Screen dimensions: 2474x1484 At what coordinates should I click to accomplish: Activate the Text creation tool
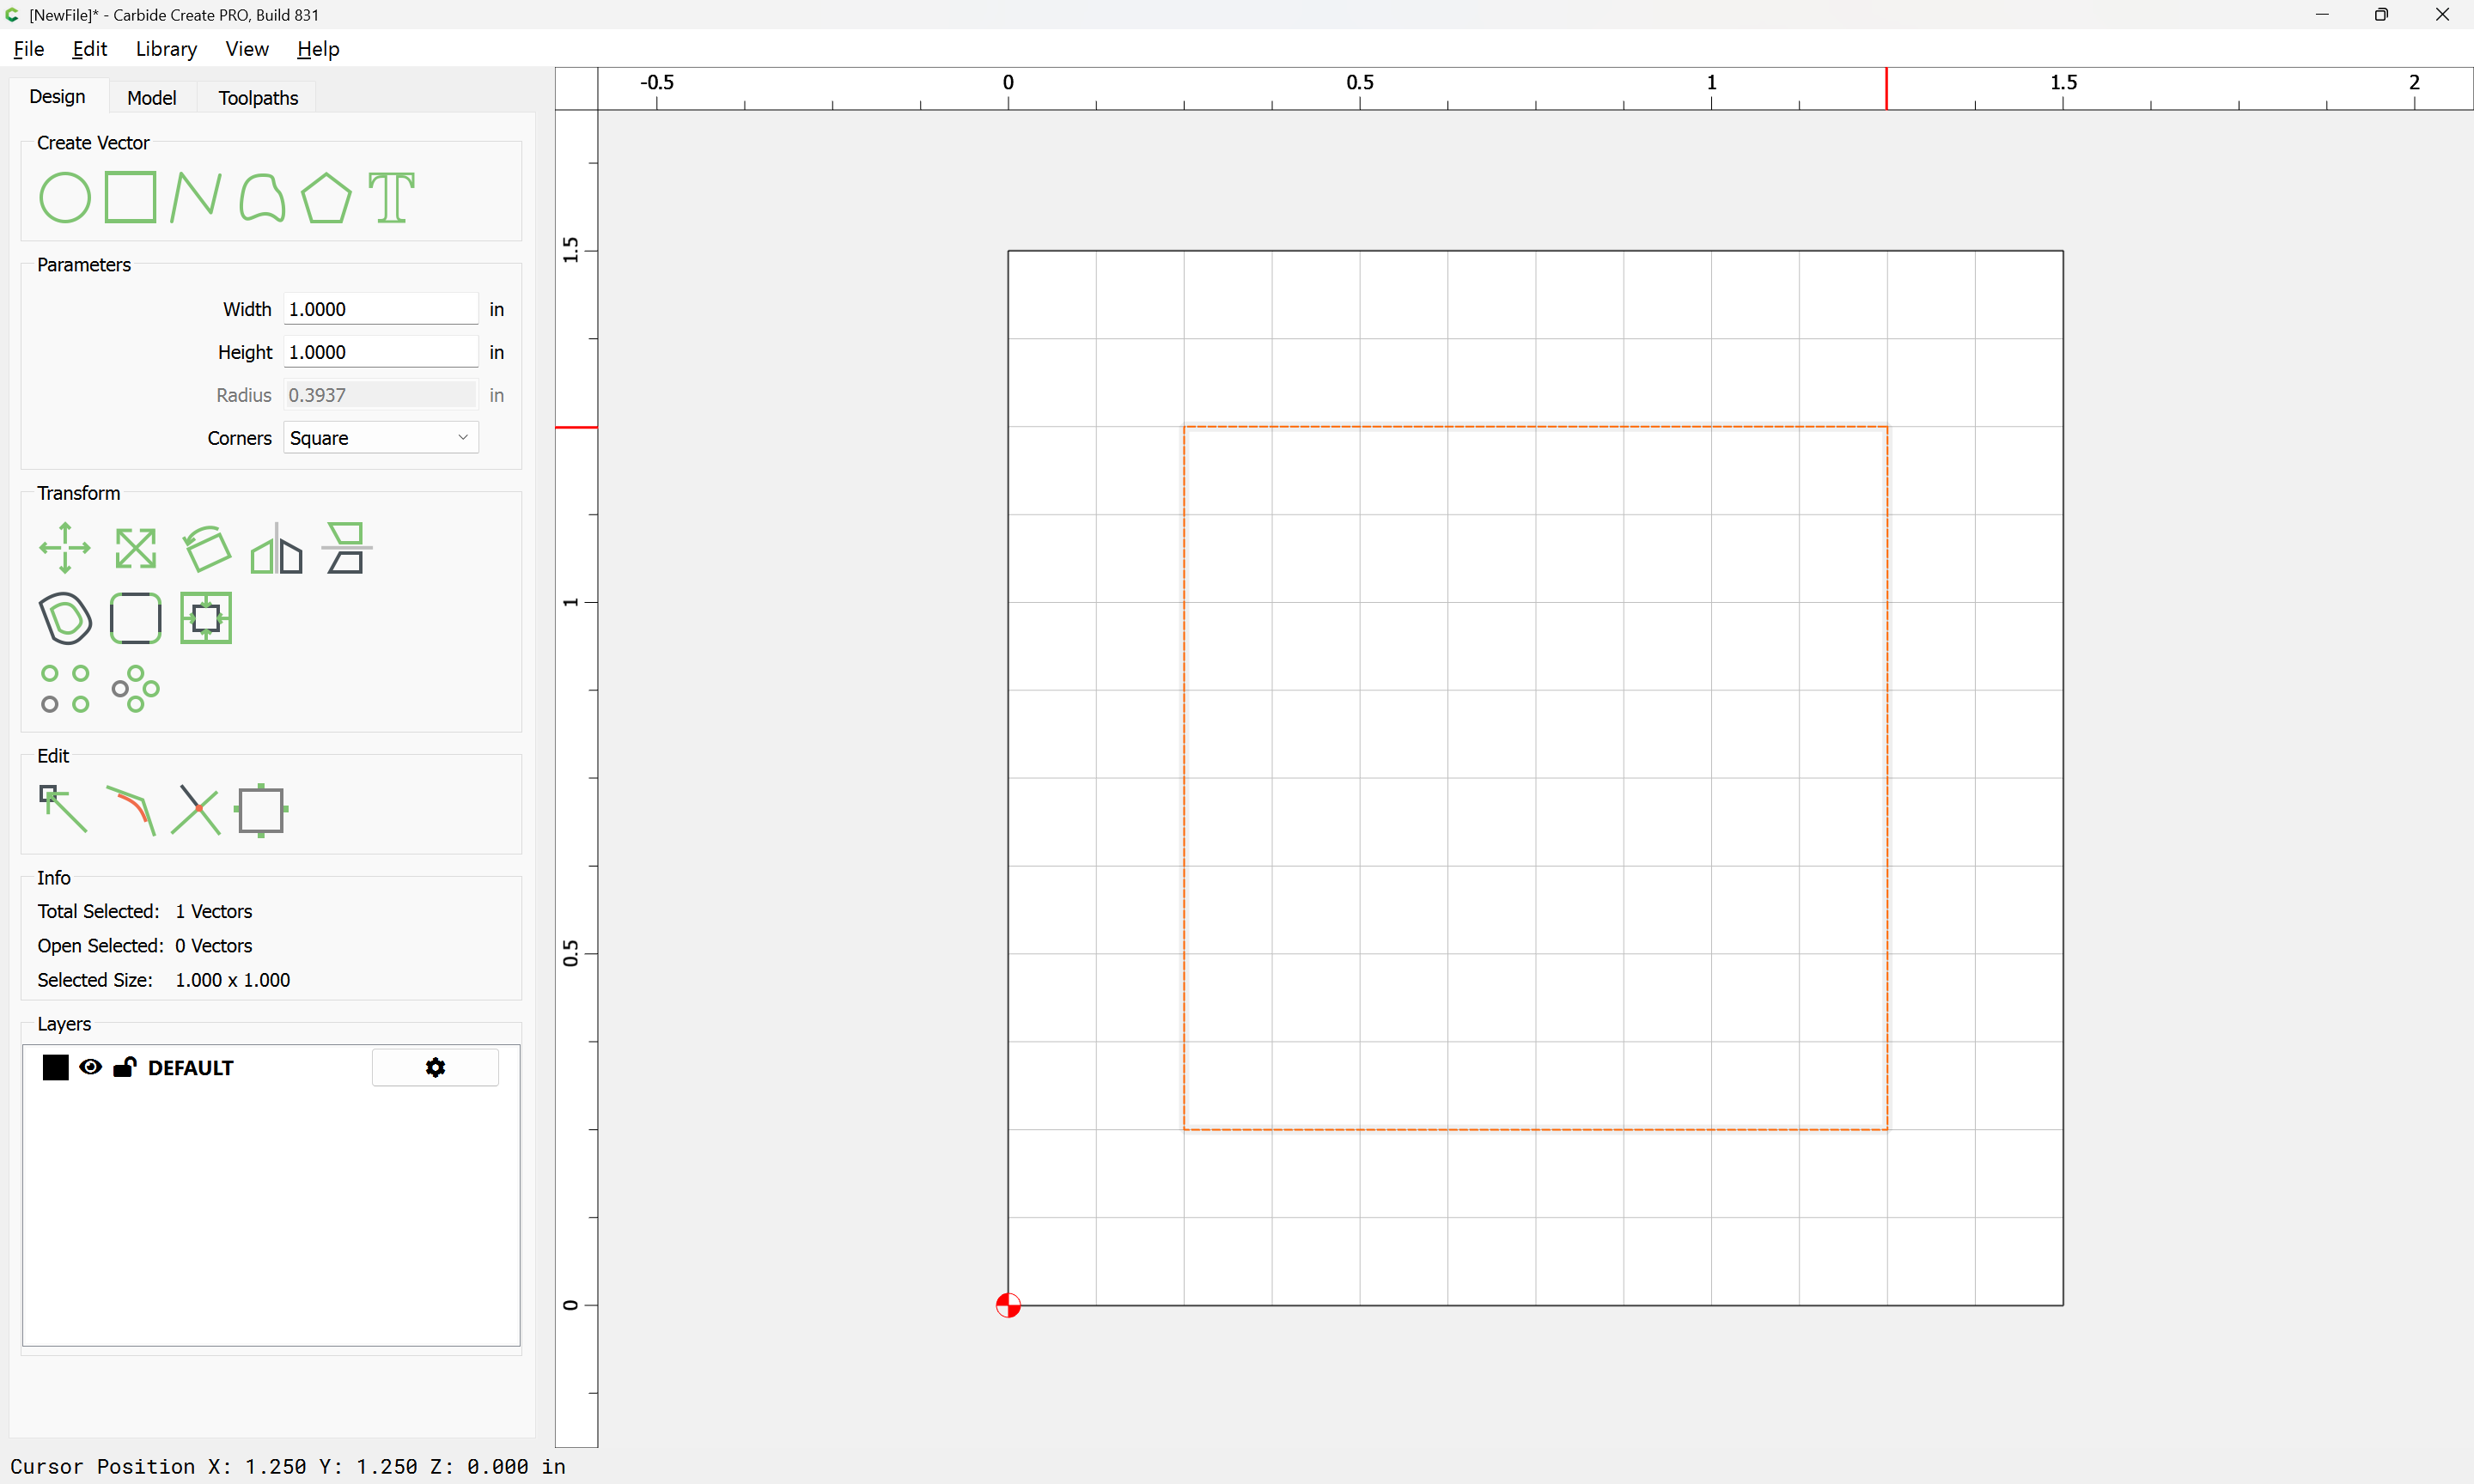coord(391,197)
